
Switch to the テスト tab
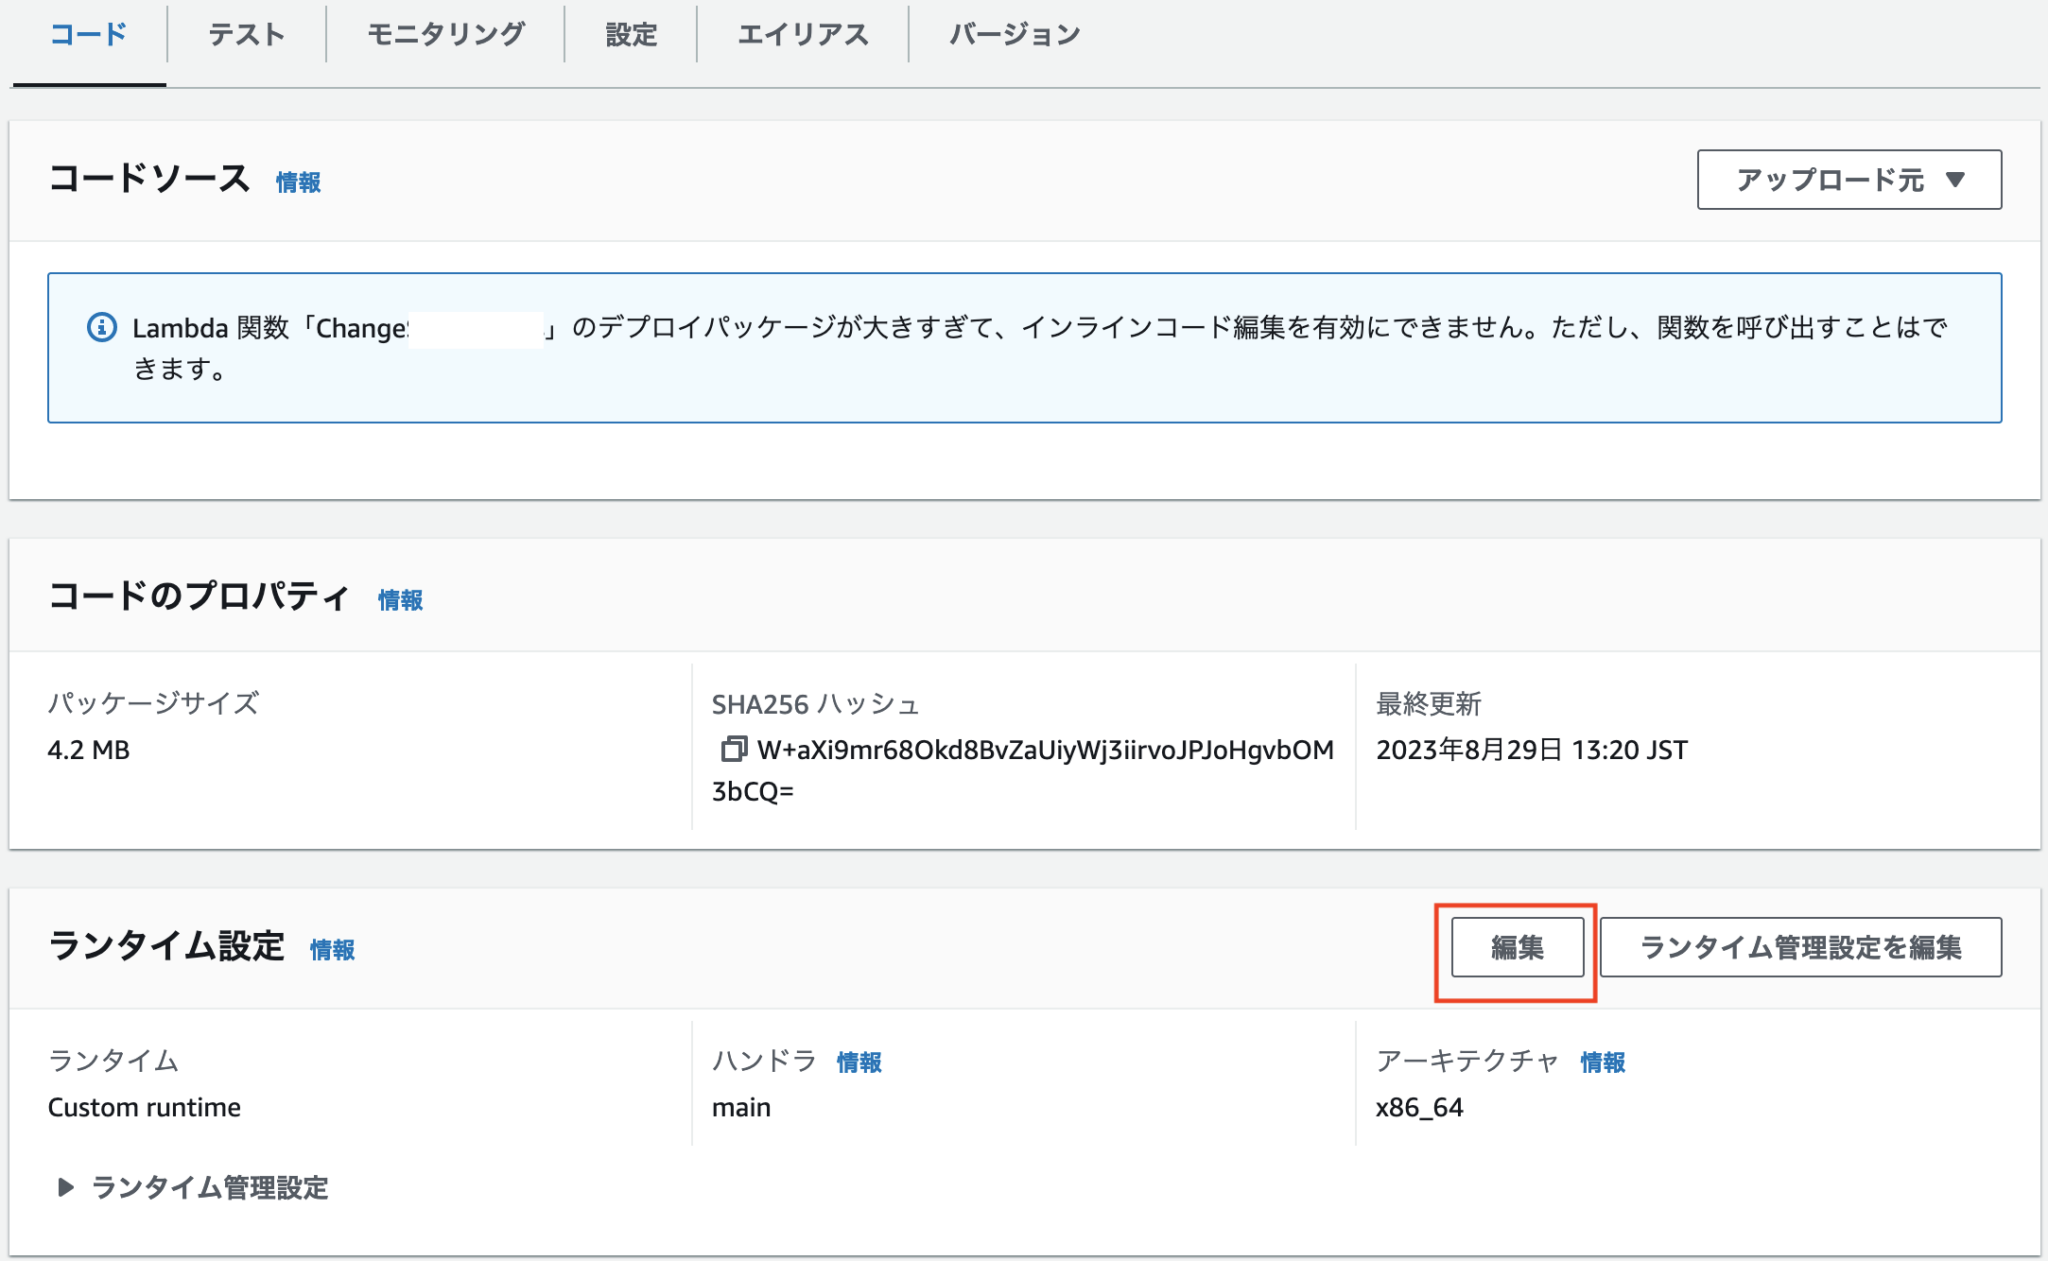pos(245,33)
